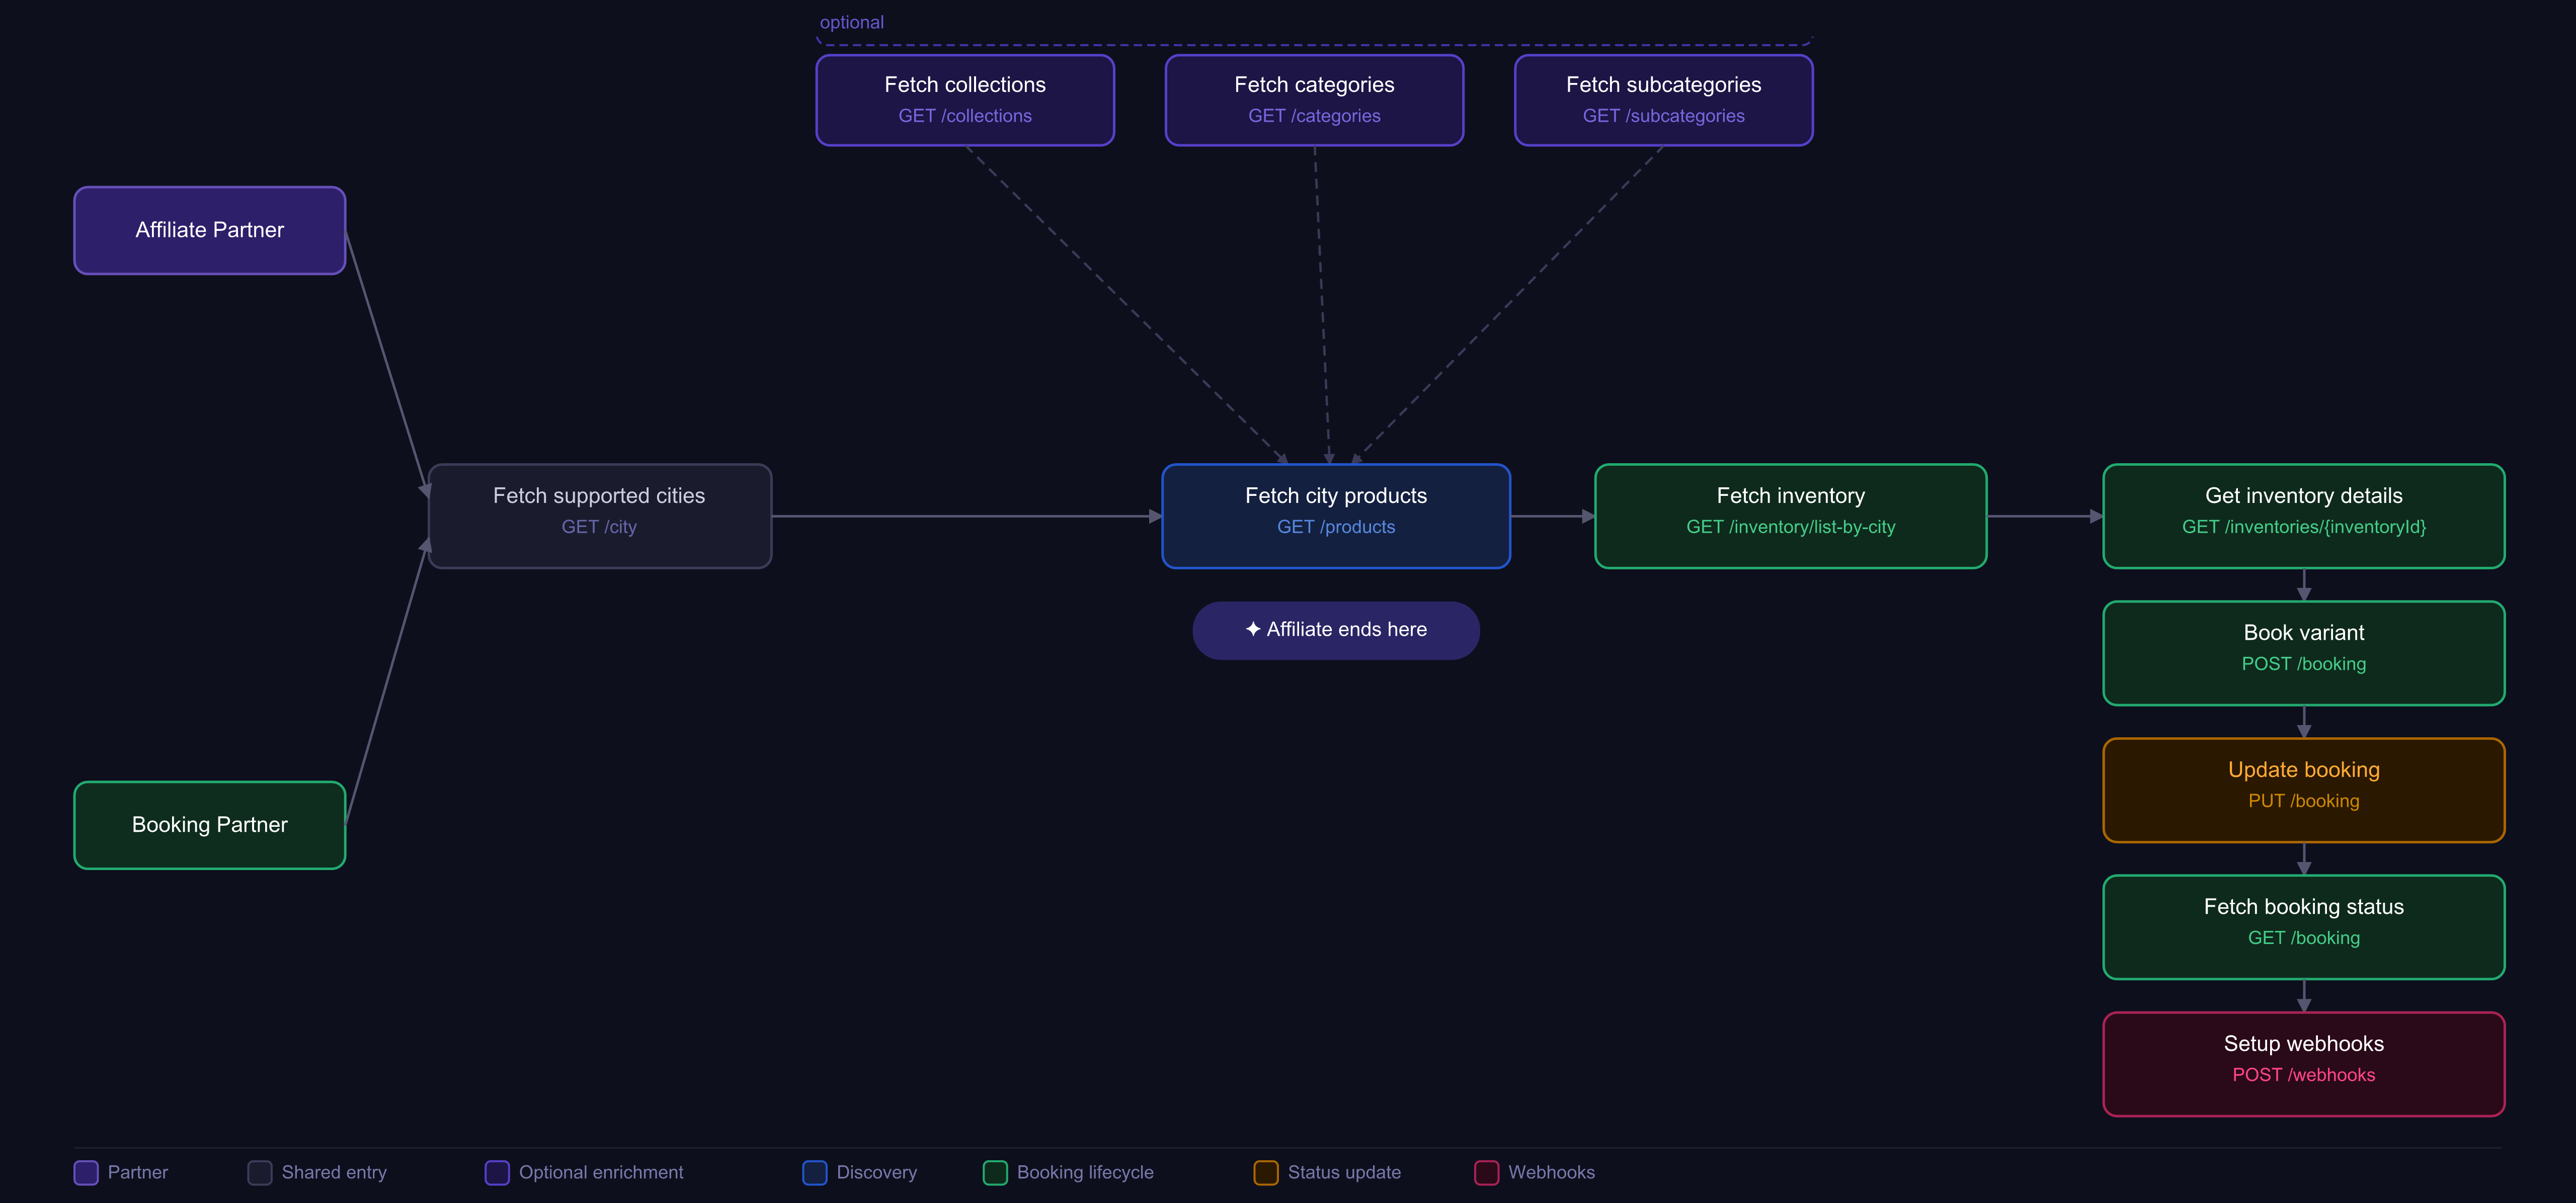This screenshot has width=2576, height=1203.
Task: Click the 'GET /products' endpoint text
Action: pos(1336,527)
